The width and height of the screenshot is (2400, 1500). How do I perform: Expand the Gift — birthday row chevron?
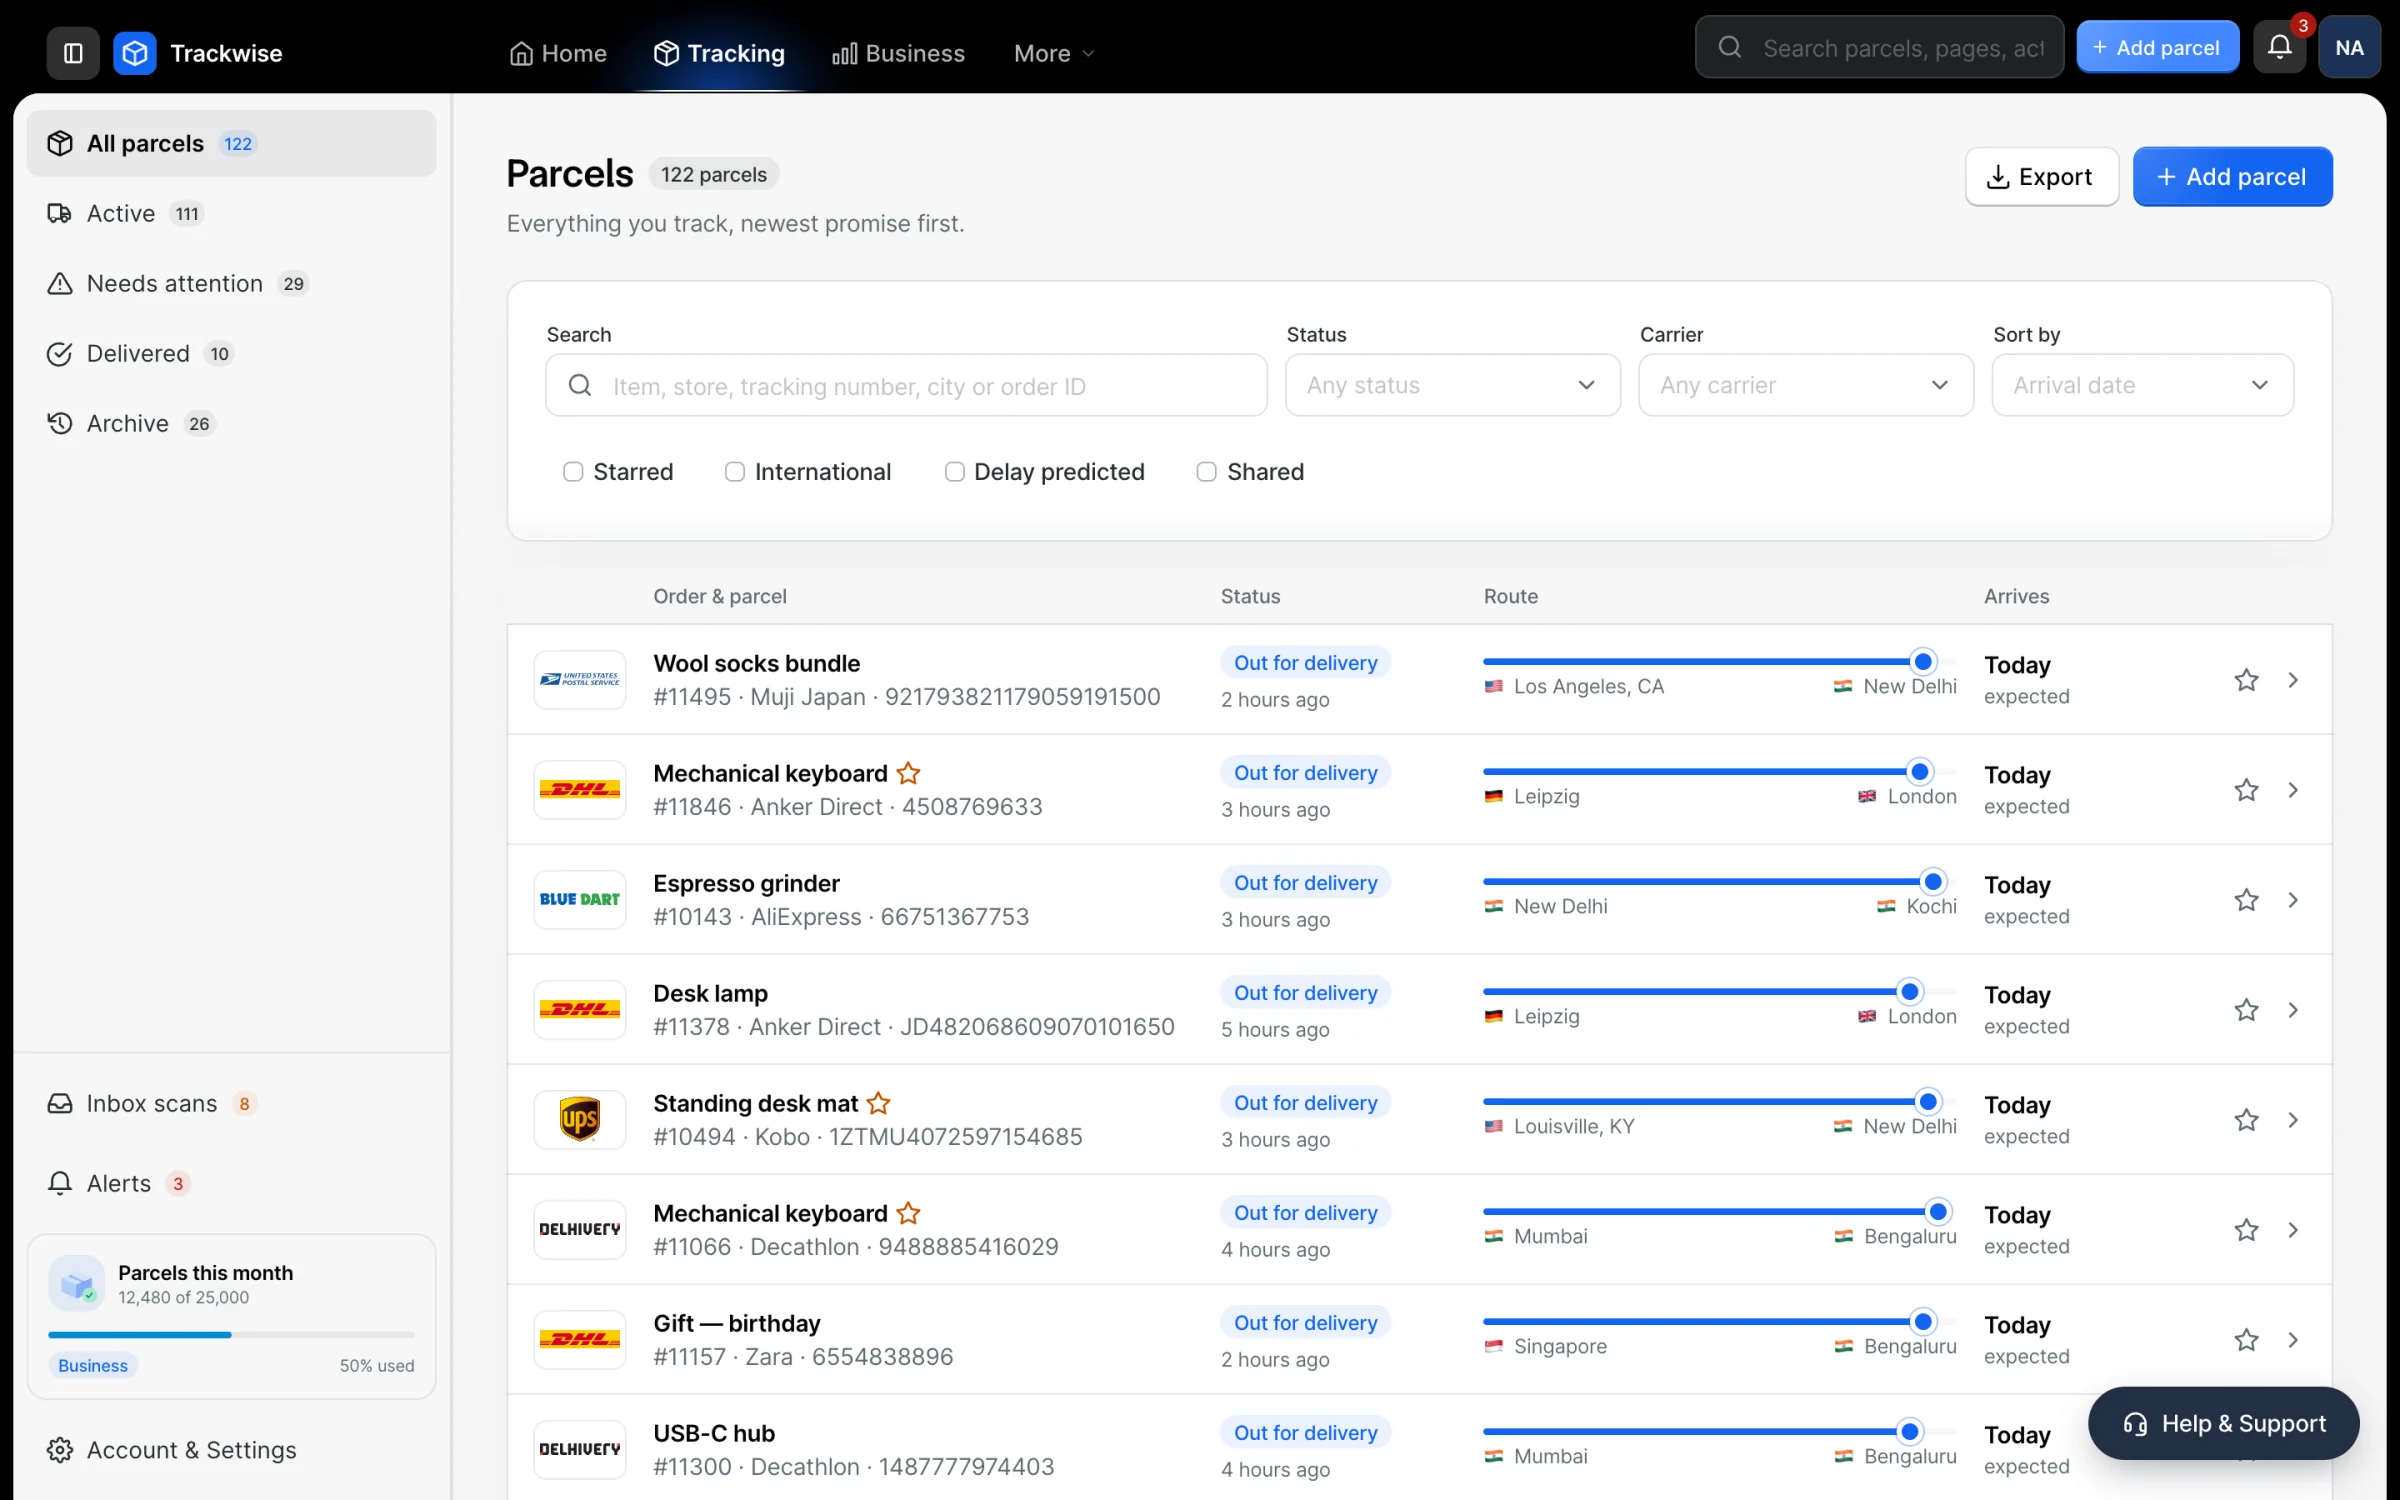click(2293, 1340)
